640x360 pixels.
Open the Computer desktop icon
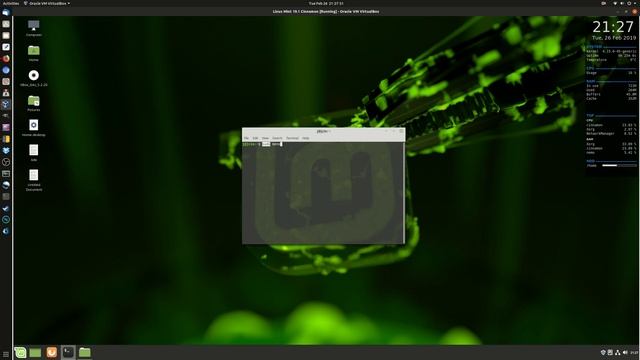tap(33, 28)
